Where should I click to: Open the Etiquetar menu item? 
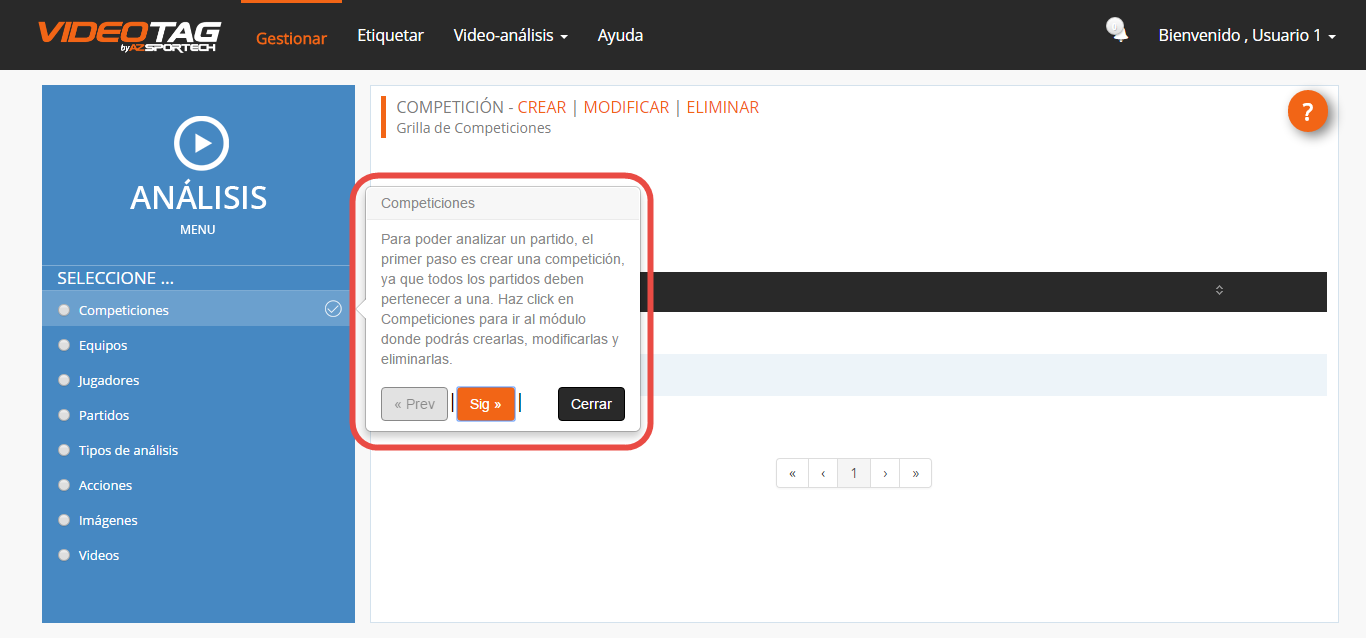[x=390, y=36]
